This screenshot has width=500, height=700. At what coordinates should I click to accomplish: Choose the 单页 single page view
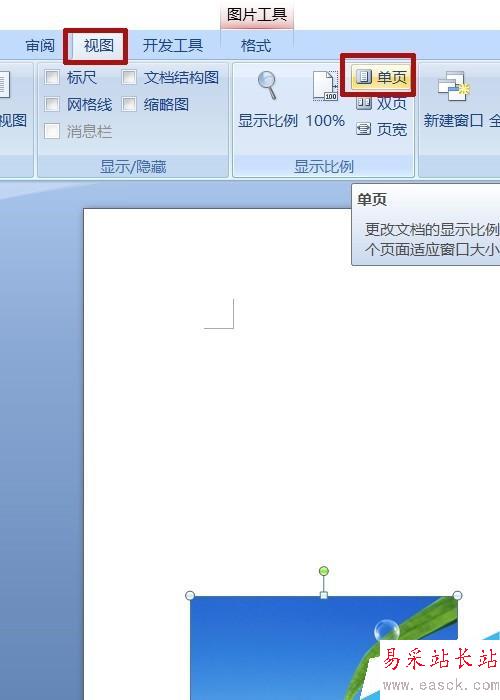coord(381,77)
